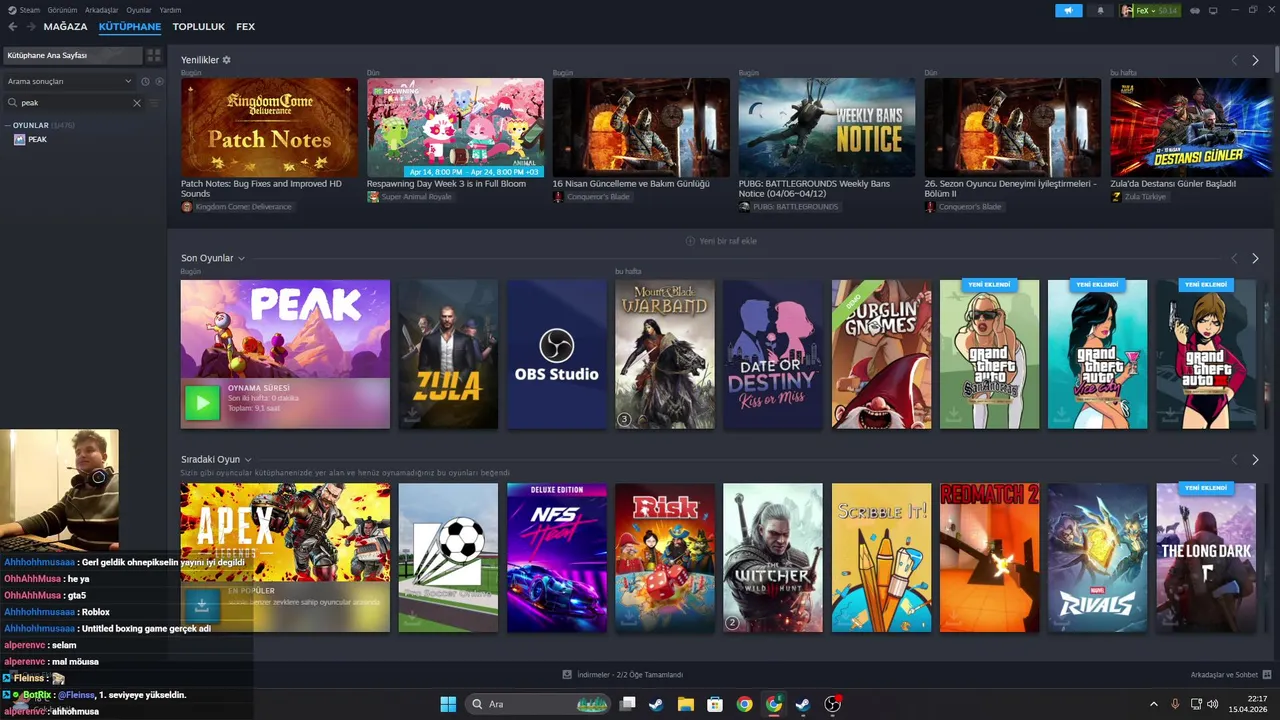Open the Arkadaşlar menu
The height and width of the screenshot is (720, 1280).
[101, 10]
